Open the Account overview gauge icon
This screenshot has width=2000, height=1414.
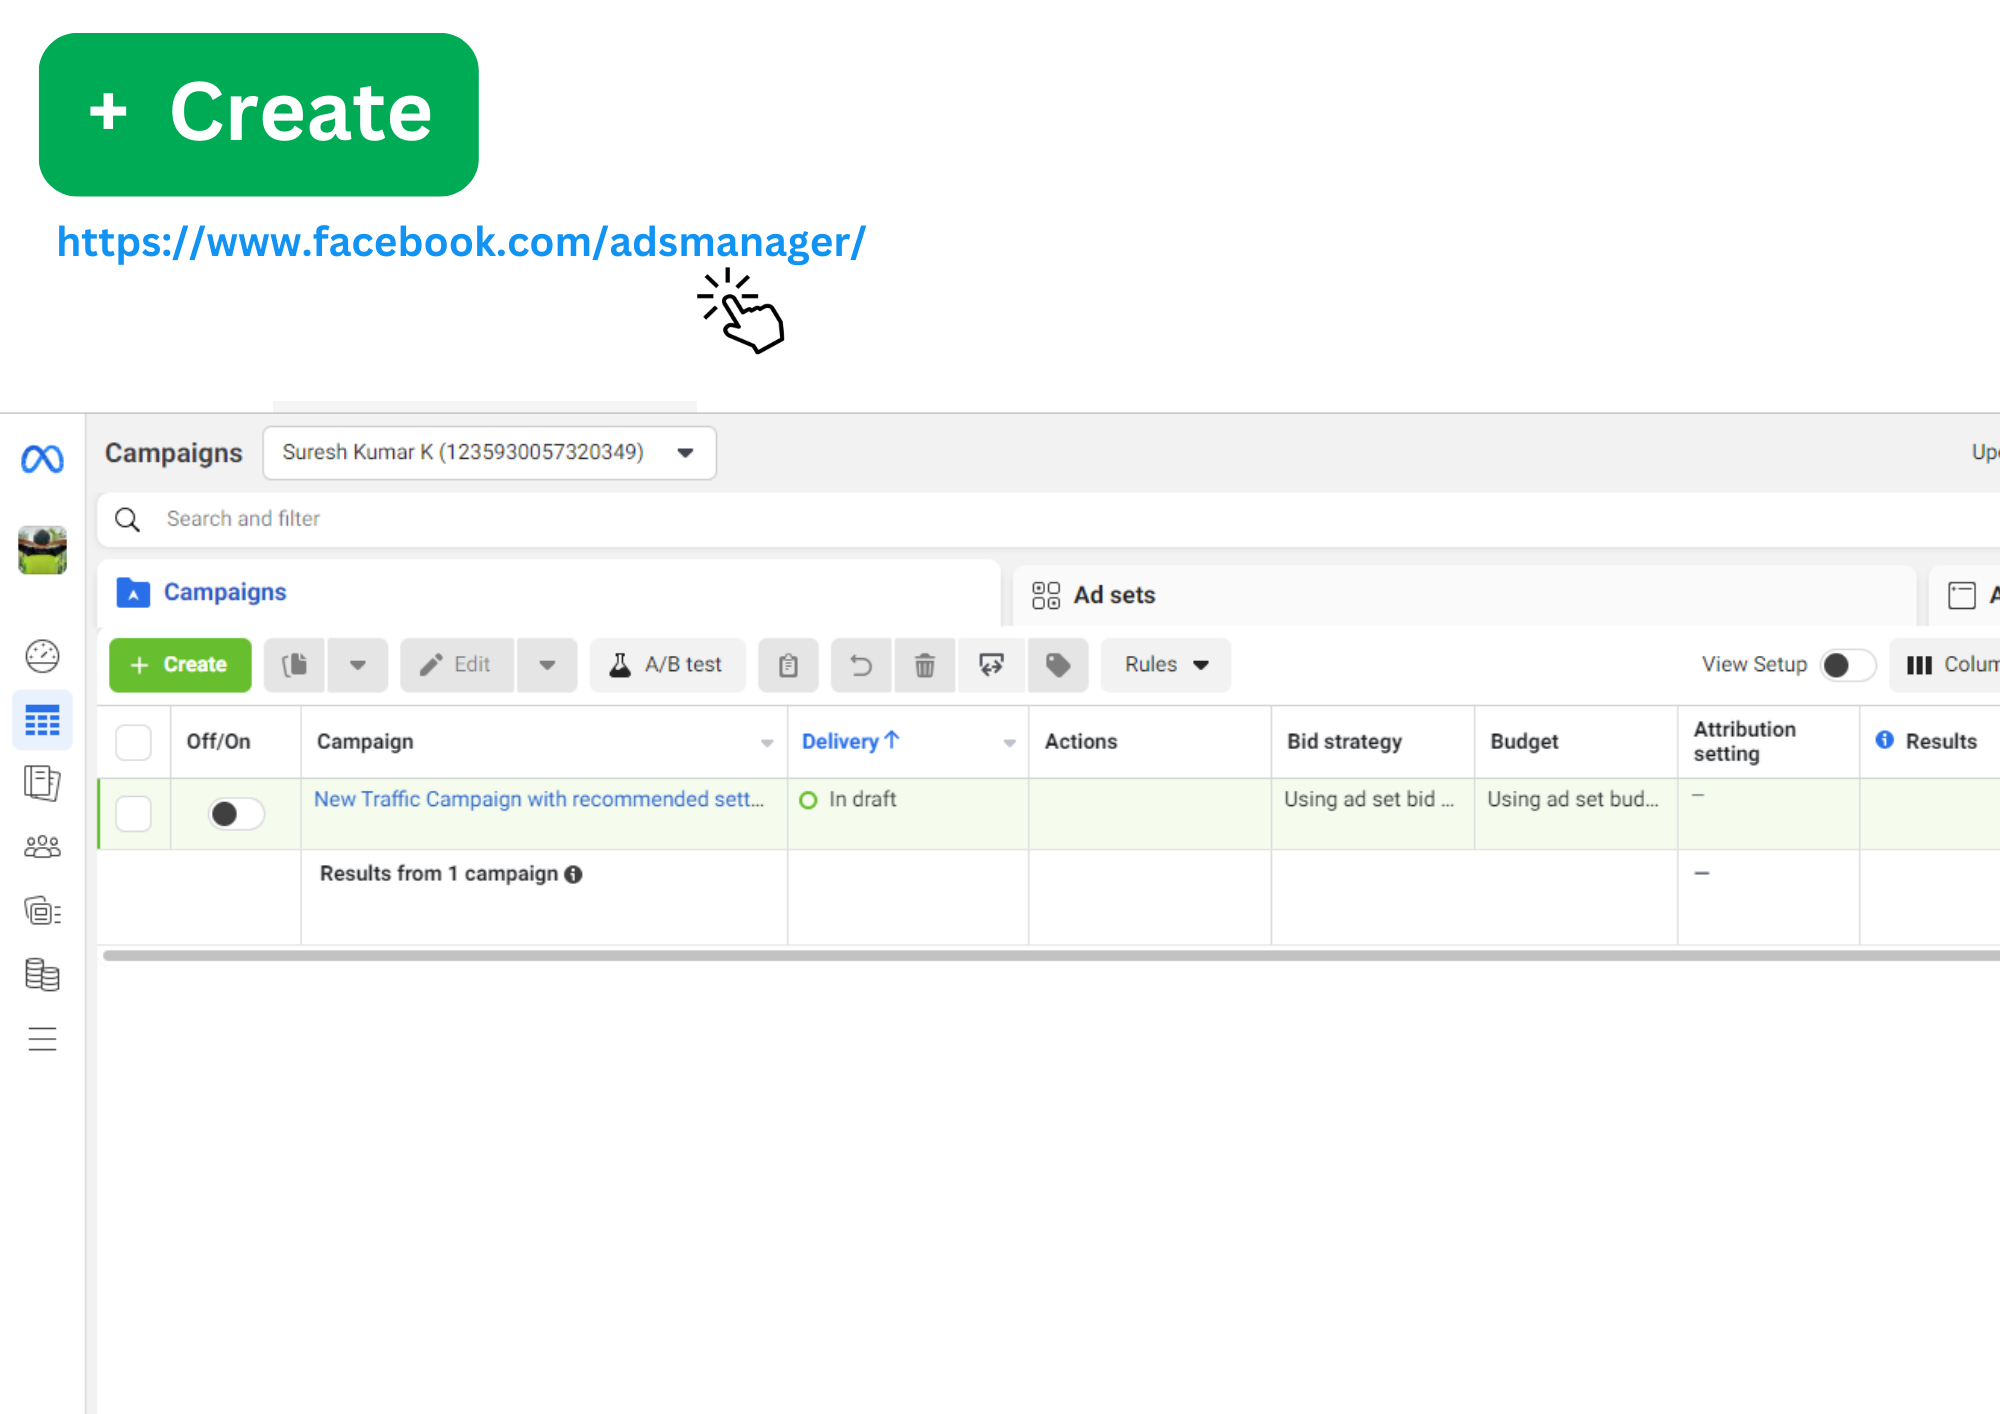42,656
